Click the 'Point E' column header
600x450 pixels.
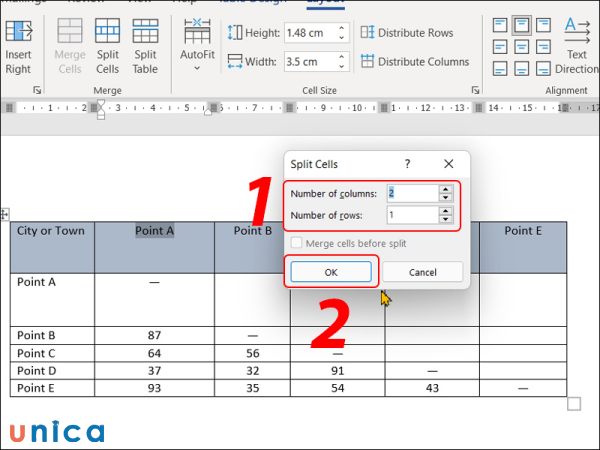pos(523,247)
